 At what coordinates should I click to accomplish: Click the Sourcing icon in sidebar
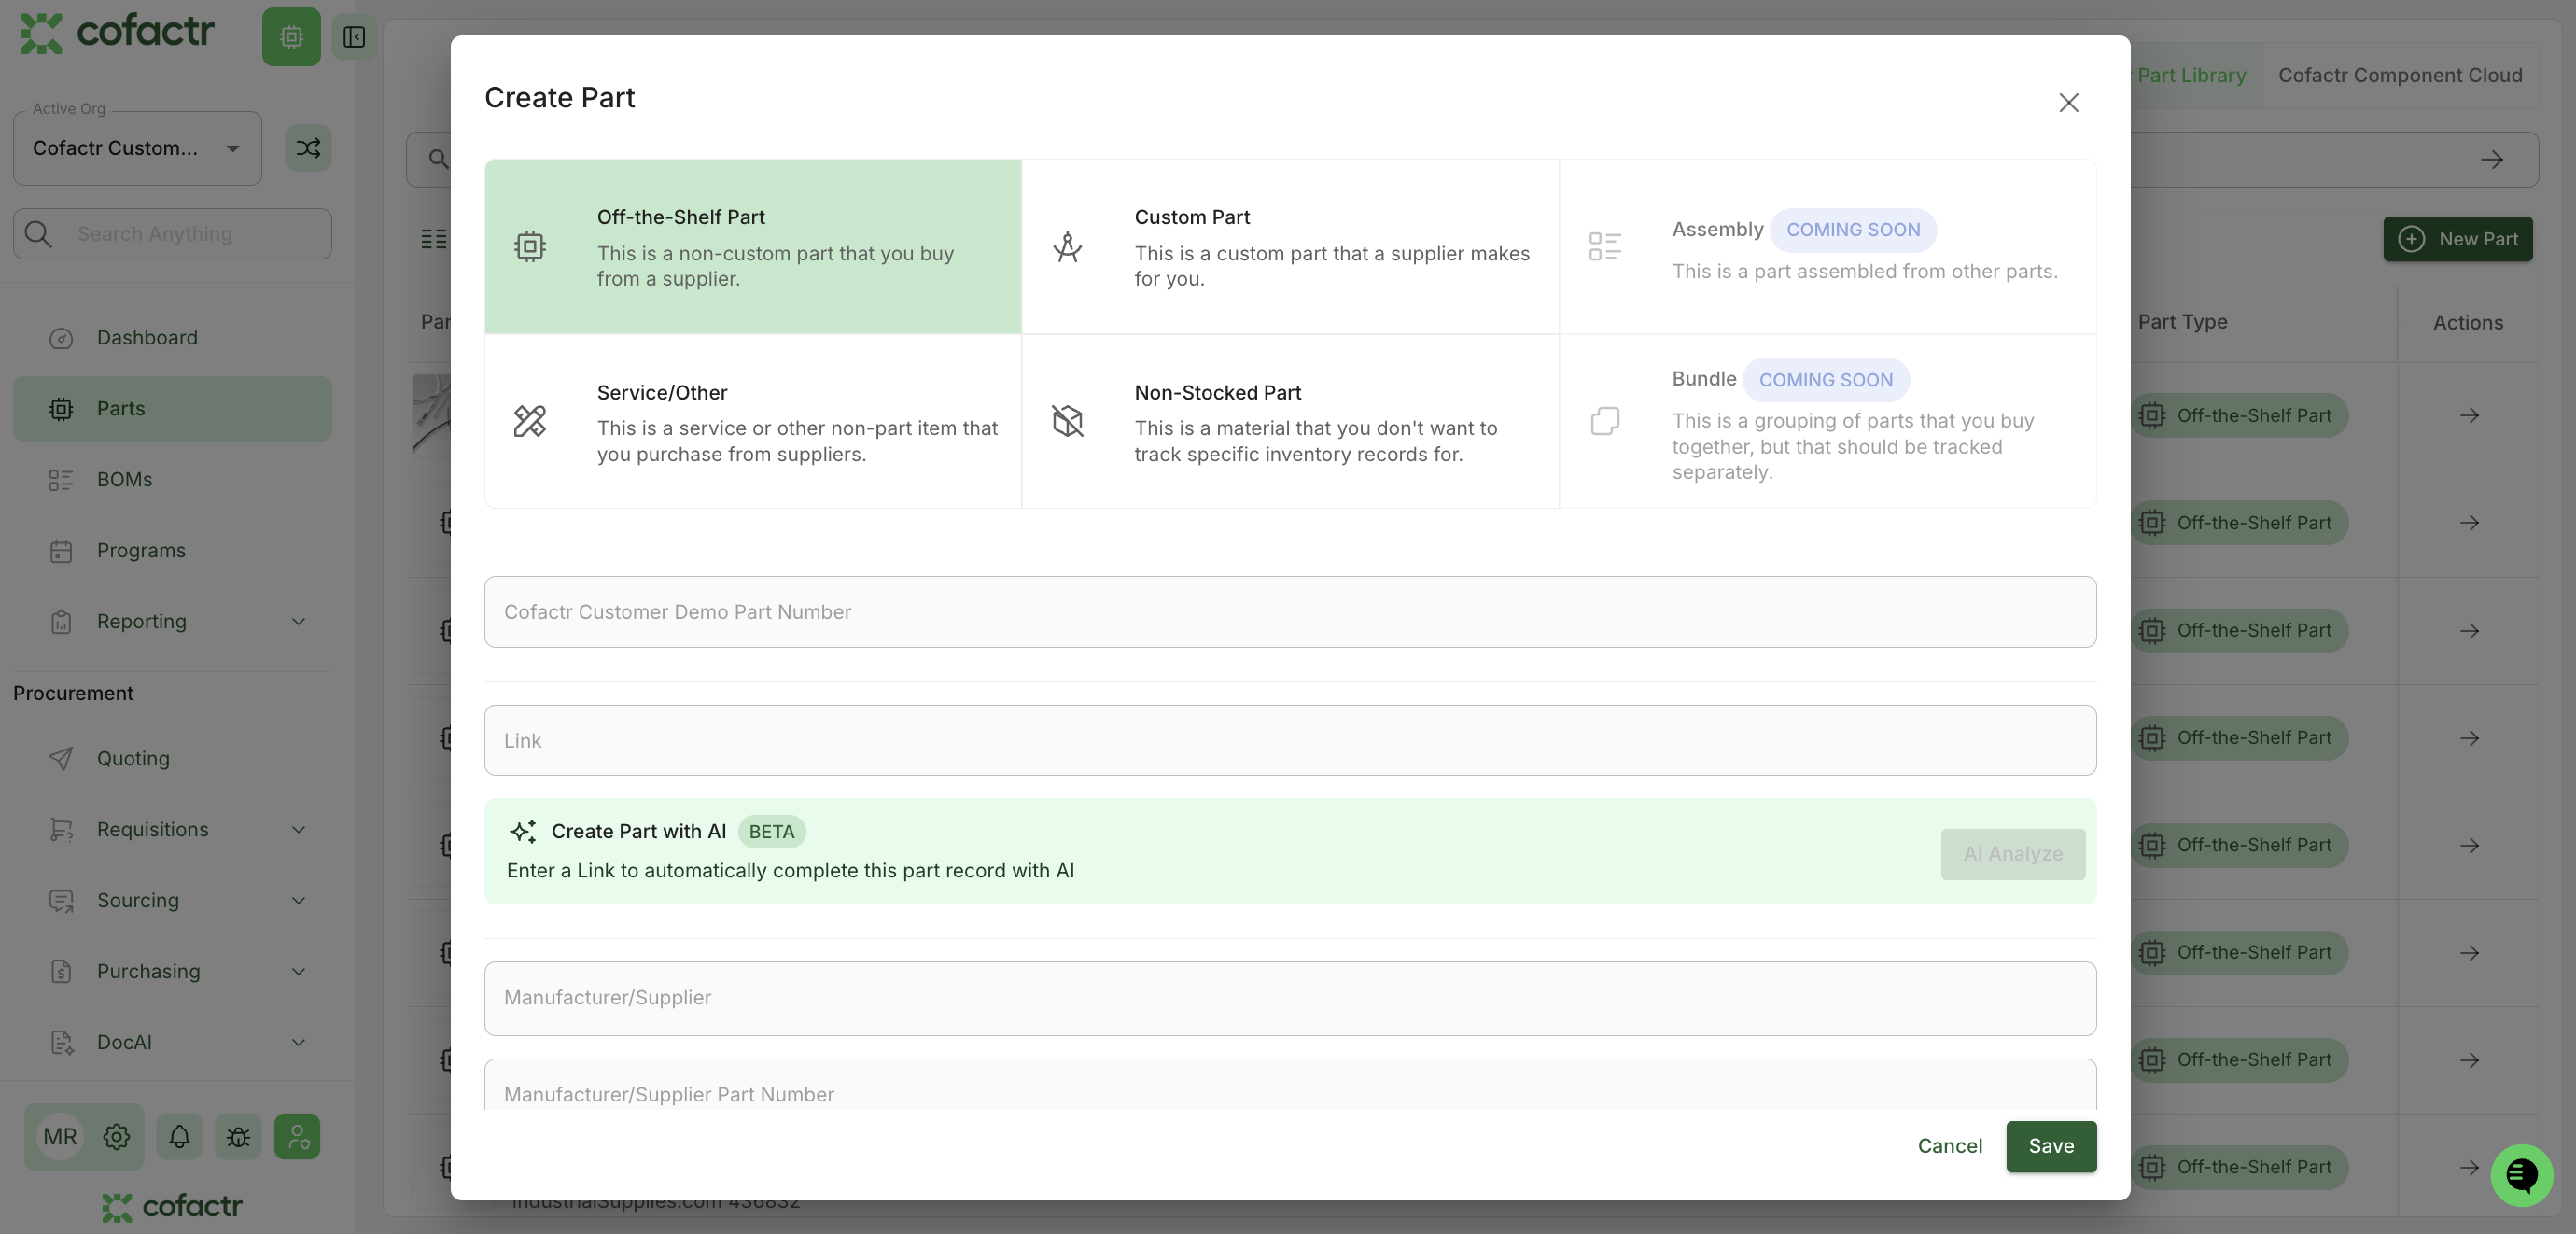tap(61, 901)
